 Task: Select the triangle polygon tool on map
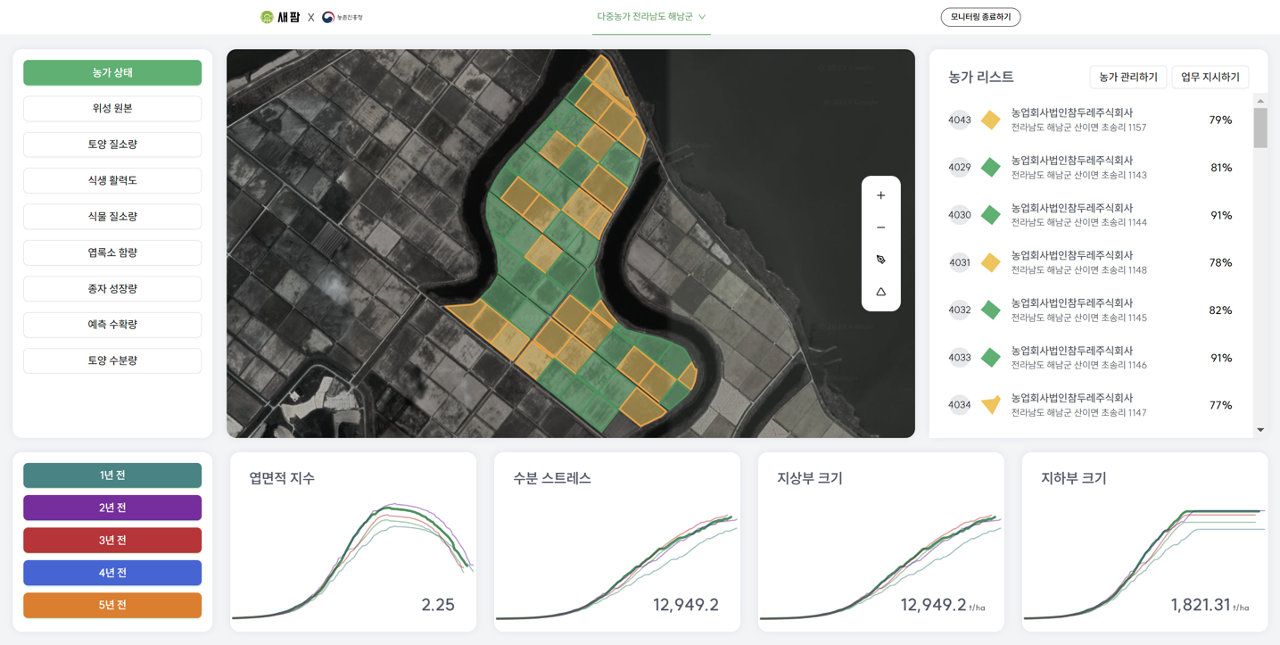click(x=881, y=292)
